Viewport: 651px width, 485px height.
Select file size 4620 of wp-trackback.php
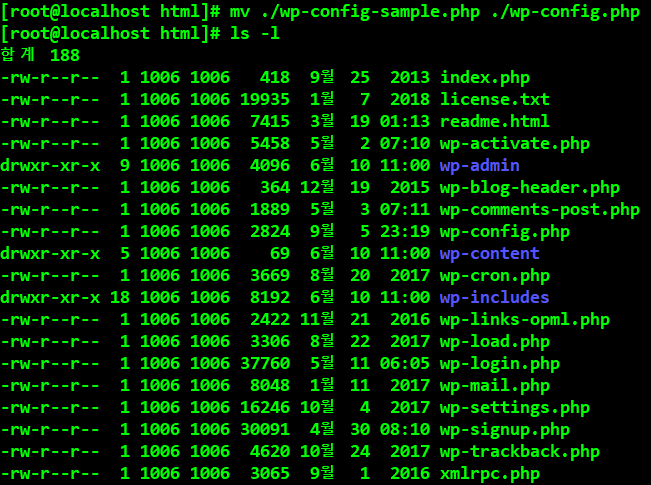tap(270, 452)
